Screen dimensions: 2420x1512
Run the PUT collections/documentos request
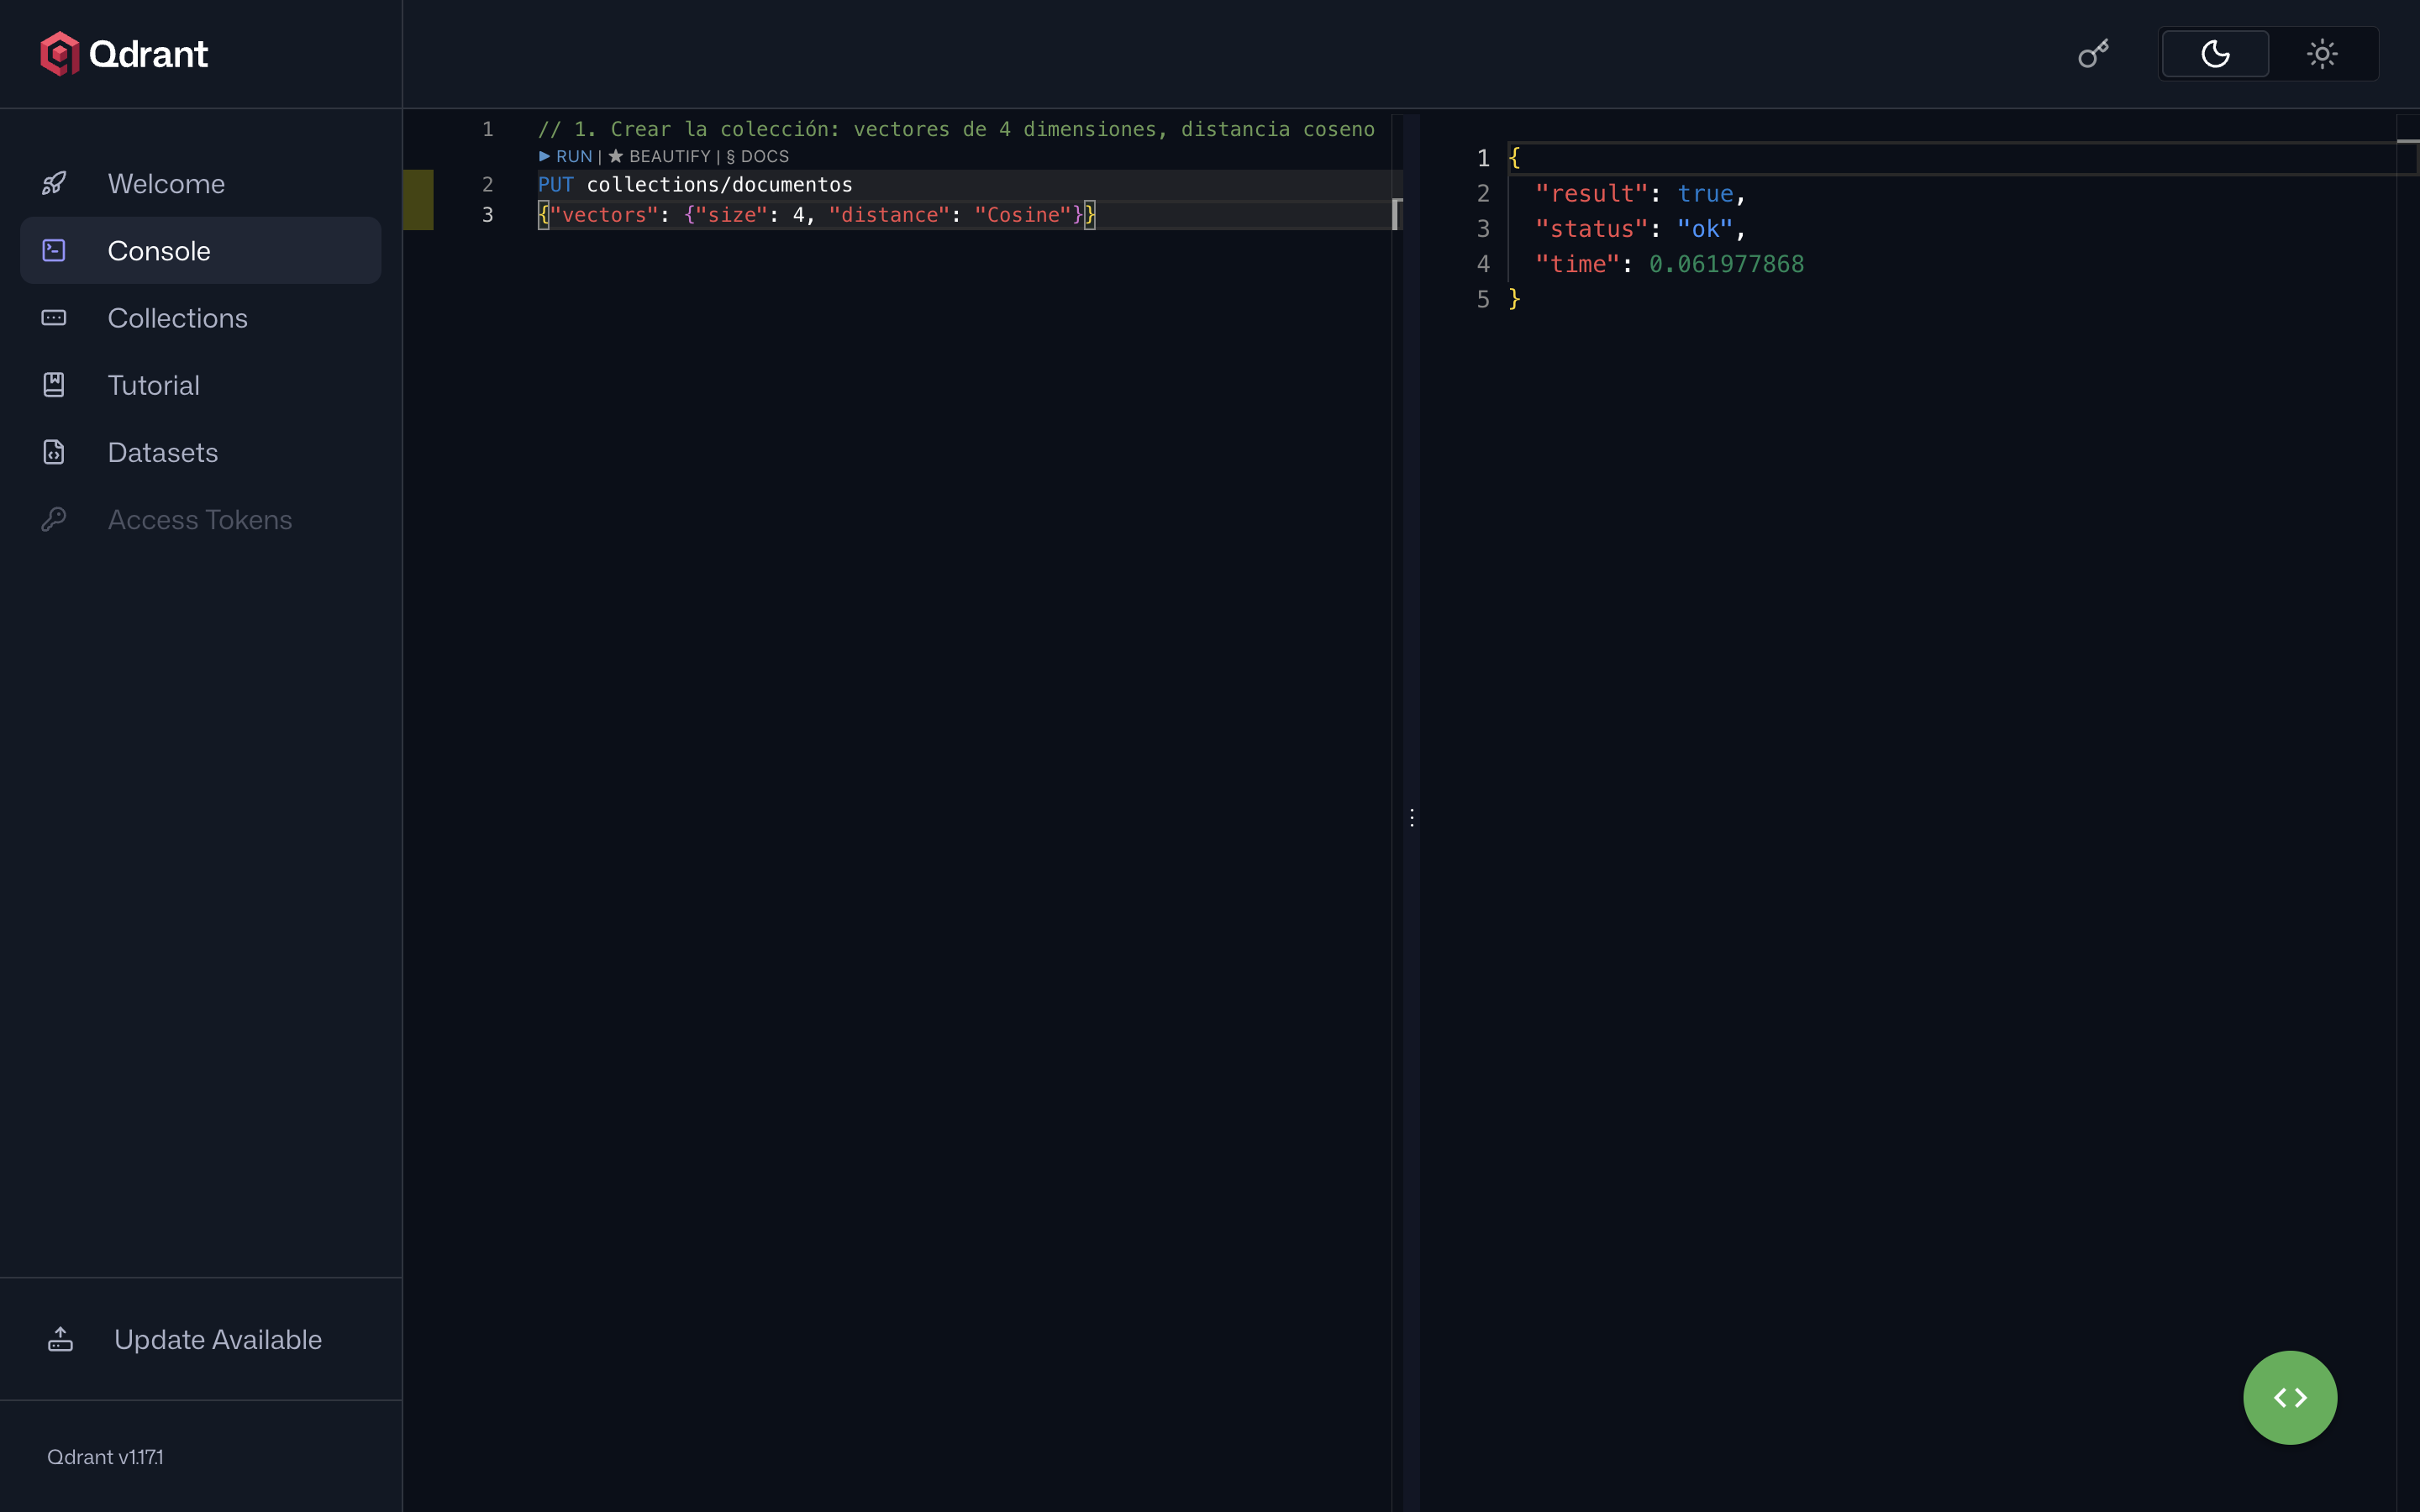point(566,156)
